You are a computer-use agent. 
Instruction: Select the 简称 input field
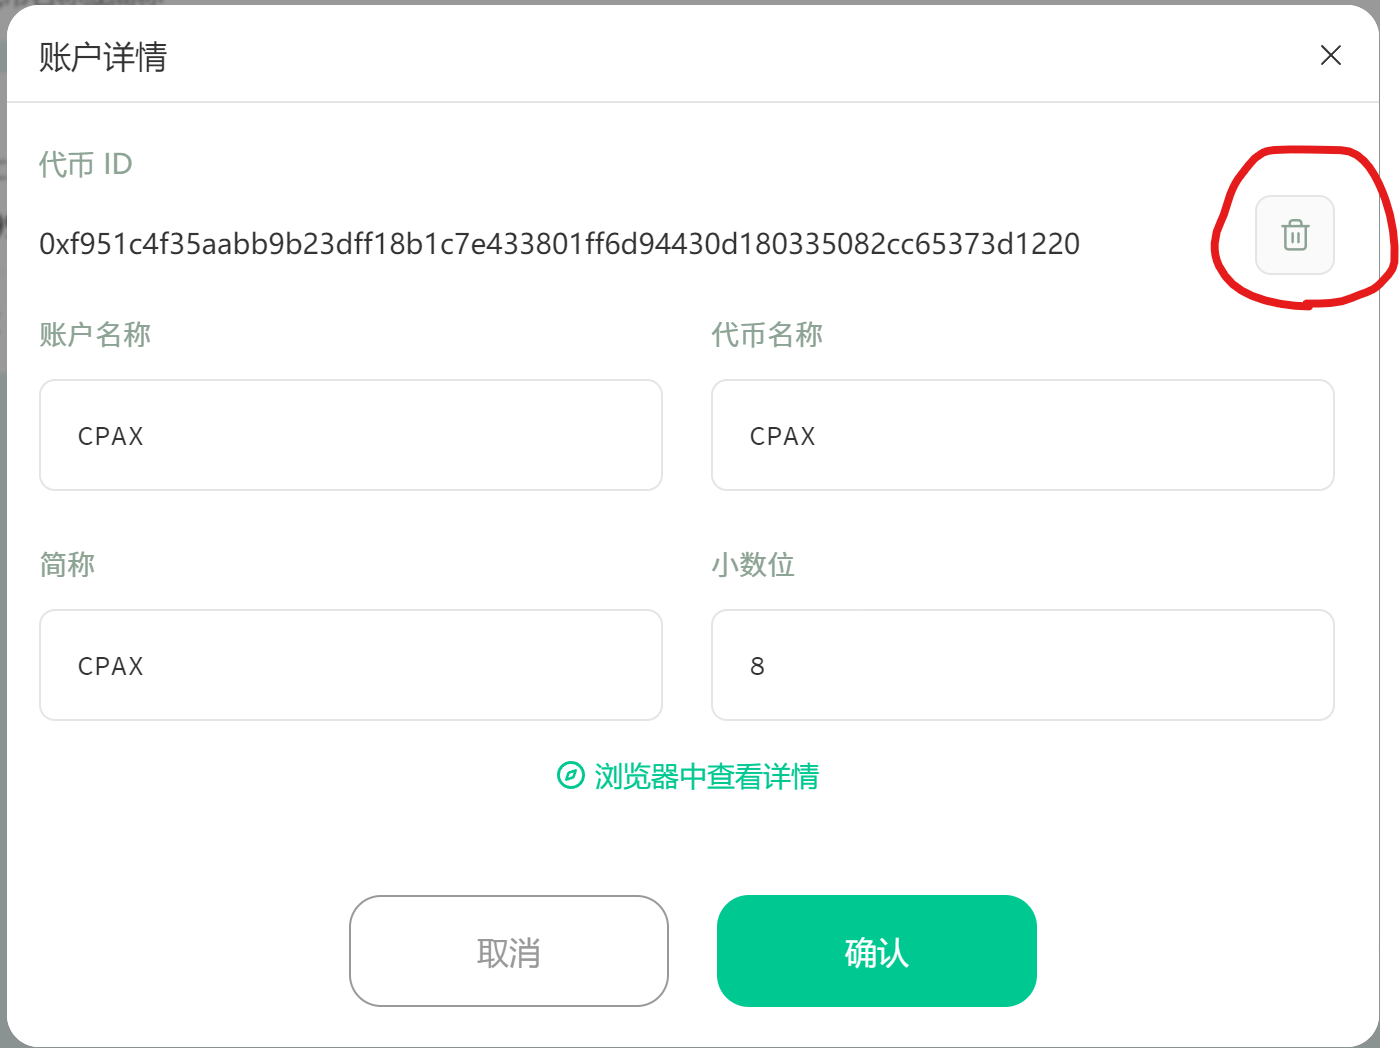tap(351, 665)
